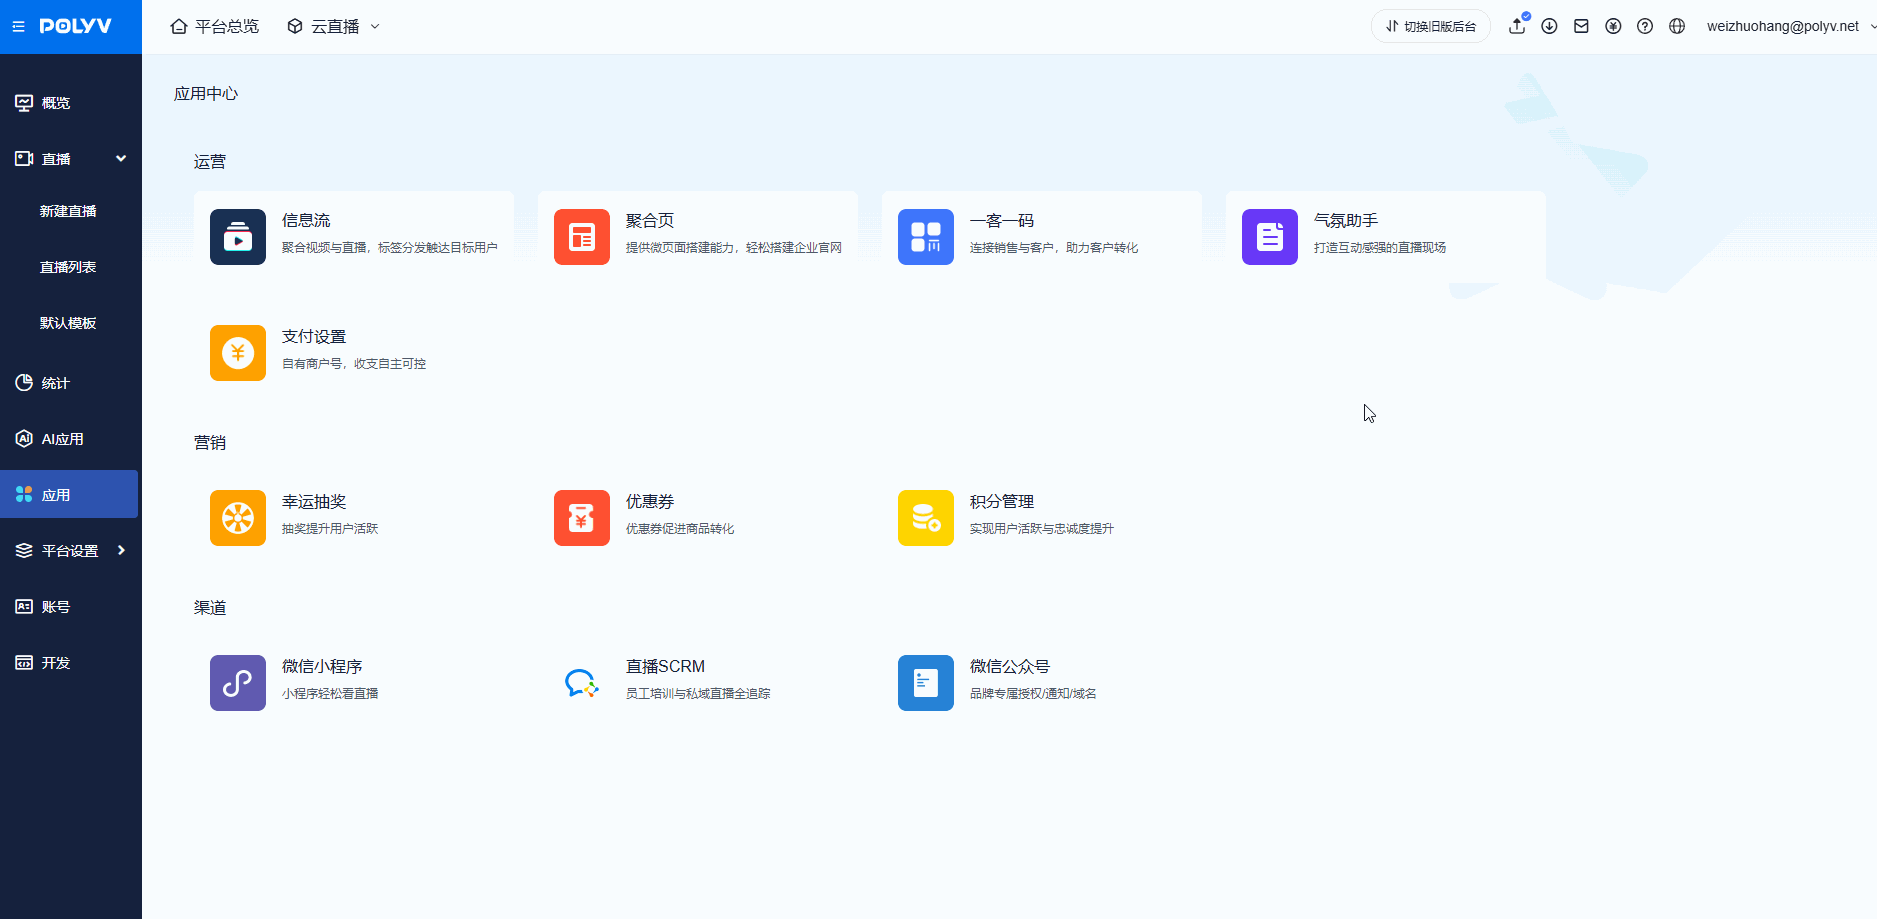
Task: Select 默认模板 in the sidebar
Action: [x=68, y=323]
